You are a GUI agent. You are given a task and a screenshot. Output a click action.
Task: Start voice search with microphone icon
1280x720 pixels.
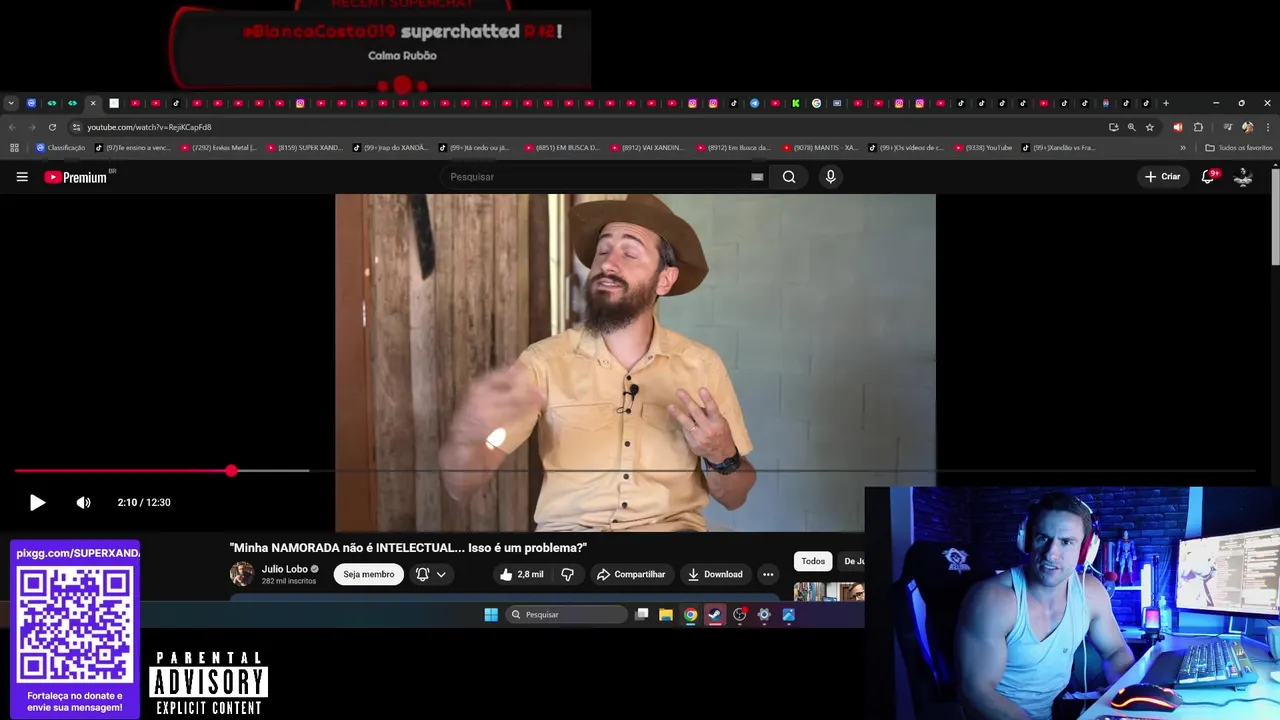pyautogui.click(x=830, y=177)
